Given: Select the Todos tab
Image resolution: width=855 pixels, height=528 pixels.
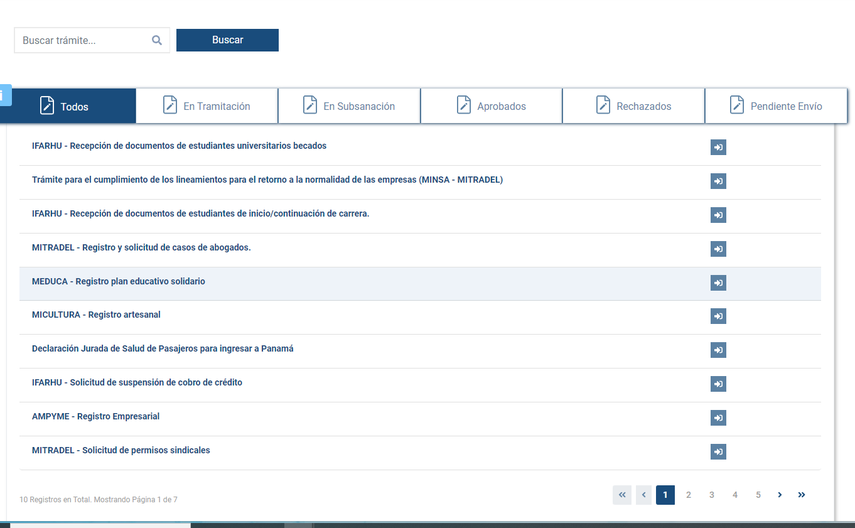Looking at the screenshot, I should [x=68, y=106].
